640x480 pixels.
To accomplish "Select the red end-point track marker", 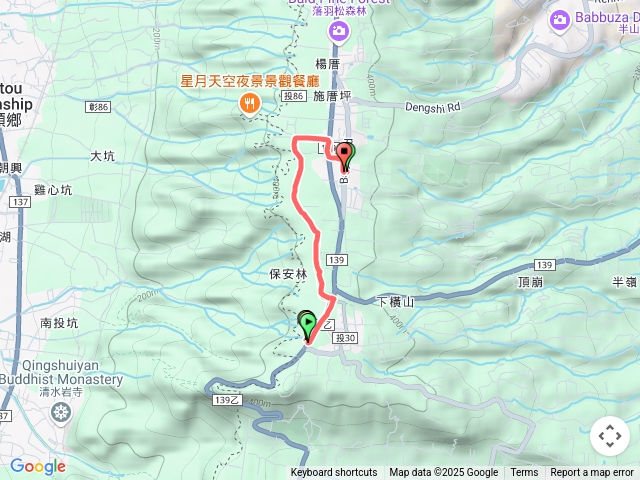I will point(345,158).
